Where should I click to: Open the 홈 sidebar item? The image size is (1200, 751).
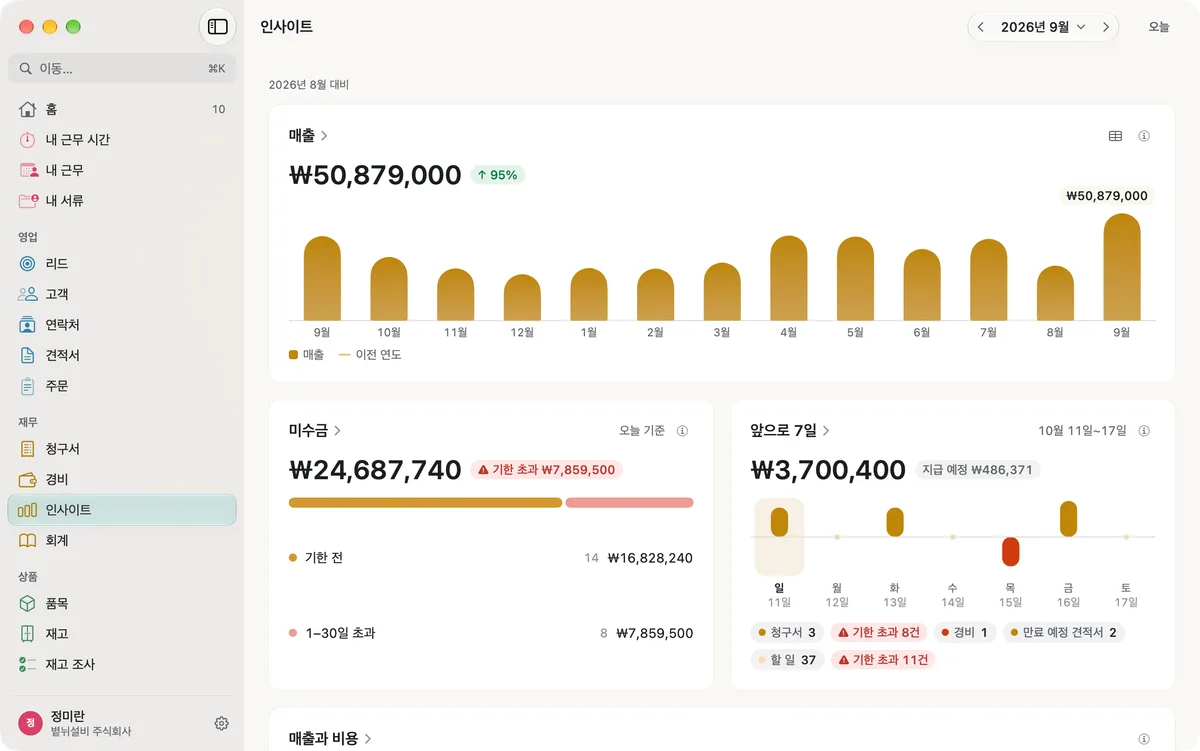click(x=122, y=109)
